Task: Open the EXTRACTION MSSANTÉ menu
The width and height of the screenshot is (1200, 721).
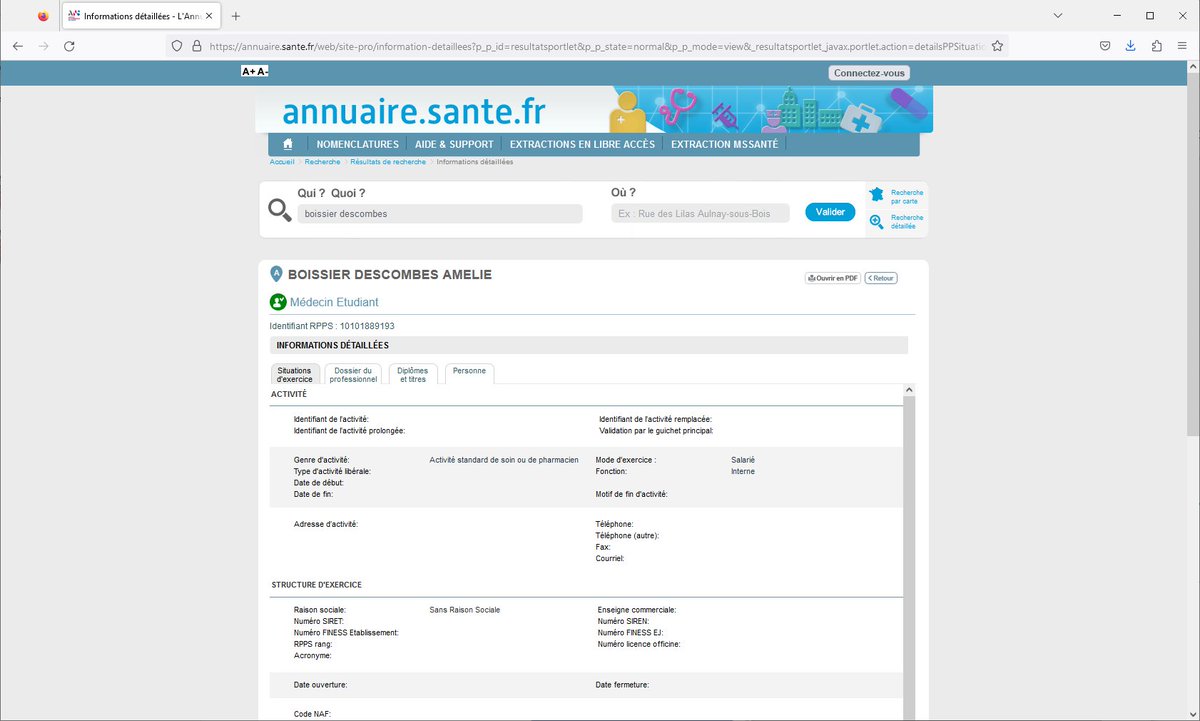Action: point(724,144)
